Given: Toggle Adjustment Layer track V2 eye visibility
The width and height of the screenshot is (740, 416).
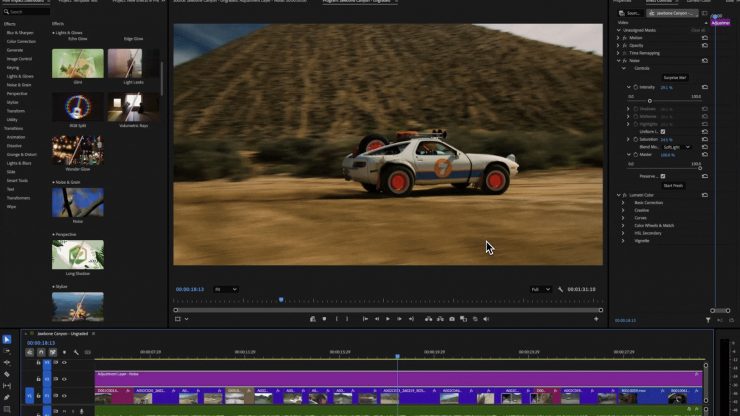Looking at the screenshot, I should tap(64, 379).
